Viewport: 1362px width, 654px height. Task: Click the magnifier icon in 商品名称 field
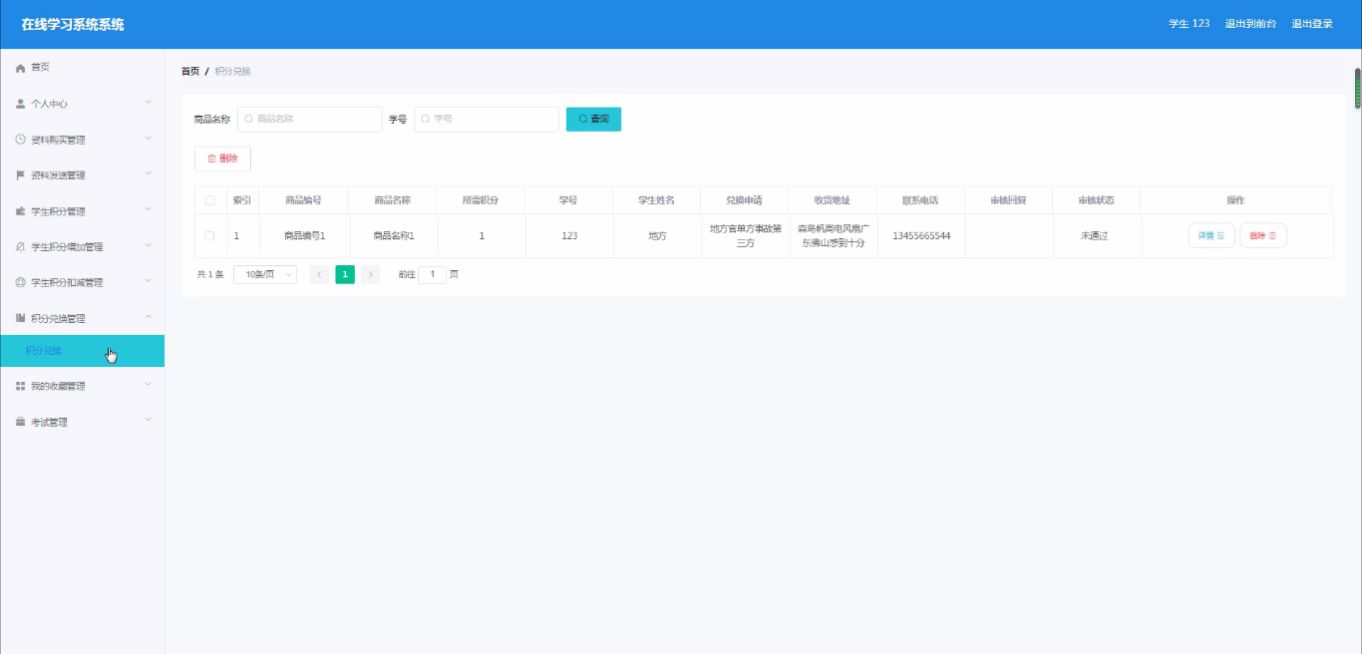[x=249, y=119]
